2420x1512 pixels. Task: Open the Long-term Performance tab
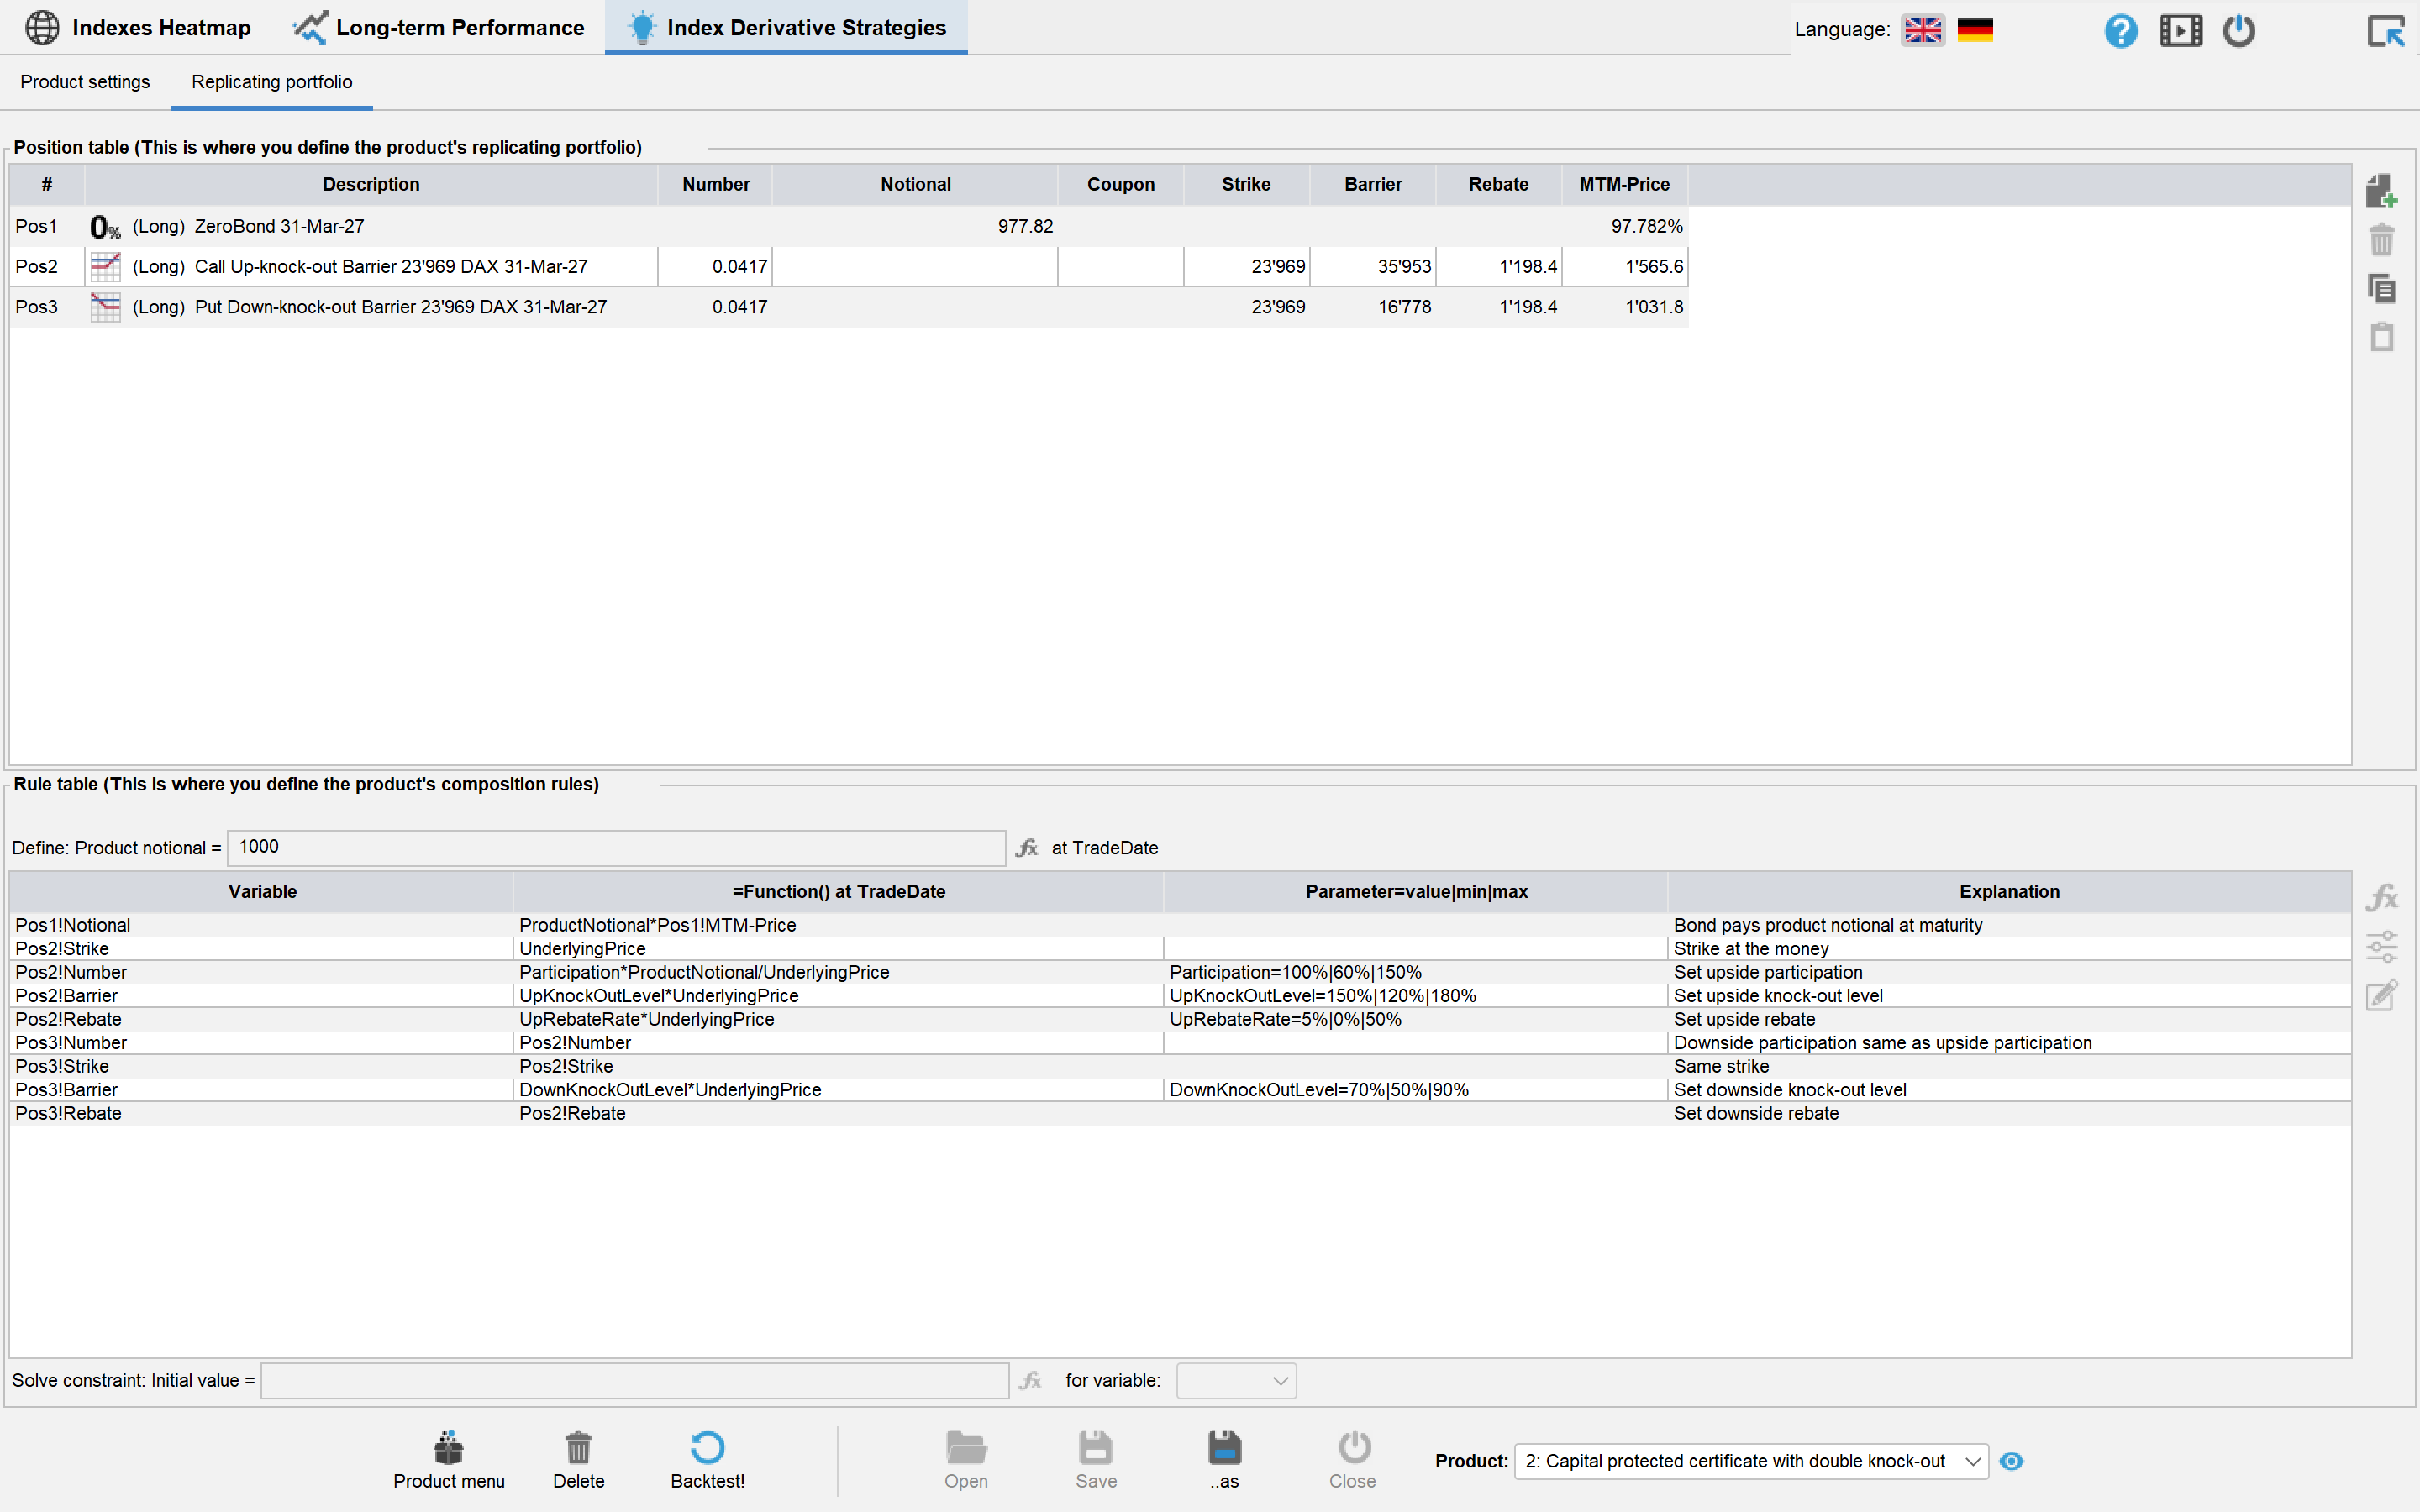[x=438, y=28]
